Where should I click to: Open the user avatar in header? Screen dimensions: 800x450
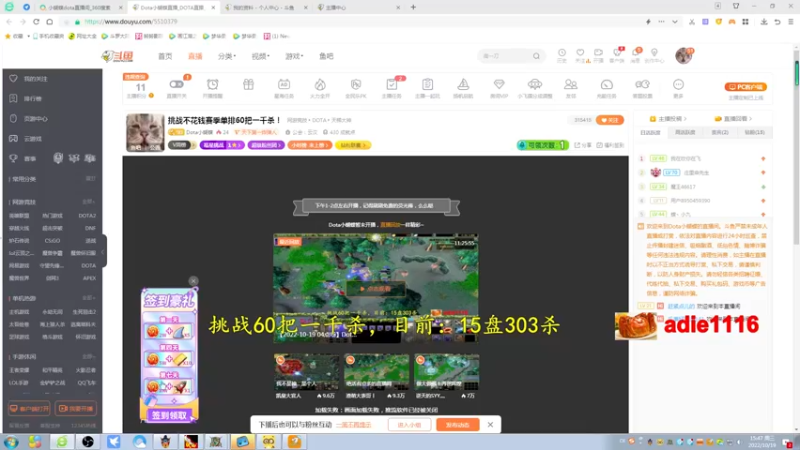click(683, 56)
